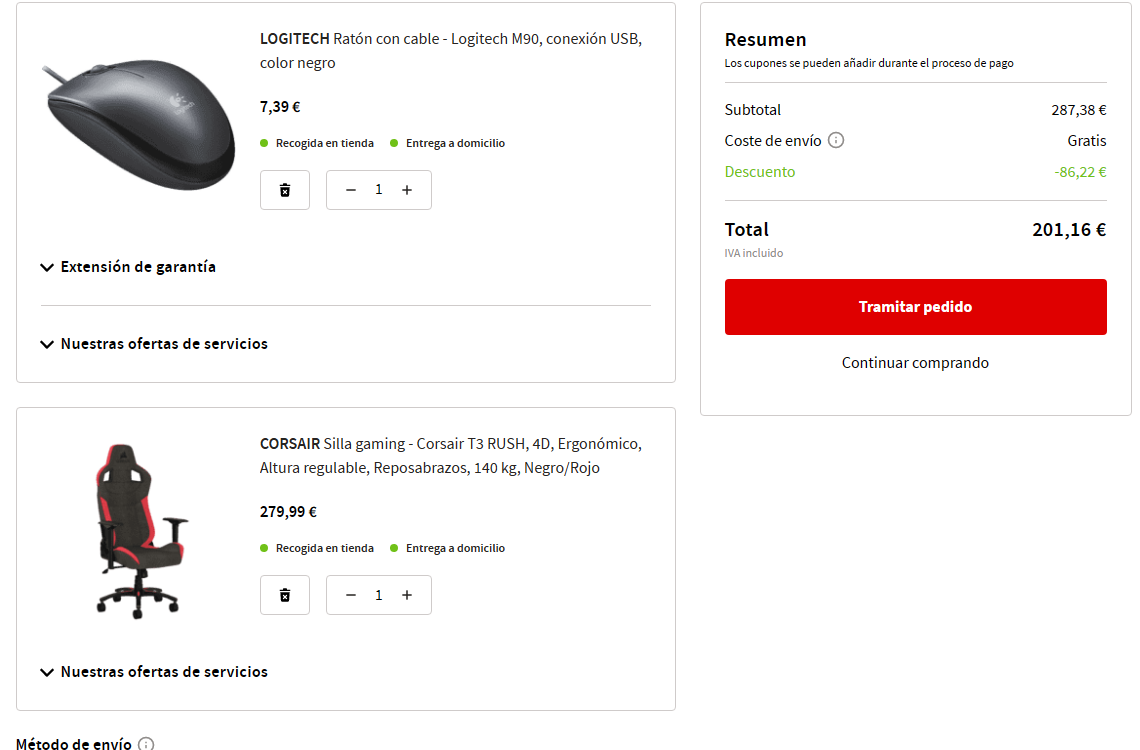Click the Total amount 201,16 €
1140x750 pixels.
(x=1069, y=230)
